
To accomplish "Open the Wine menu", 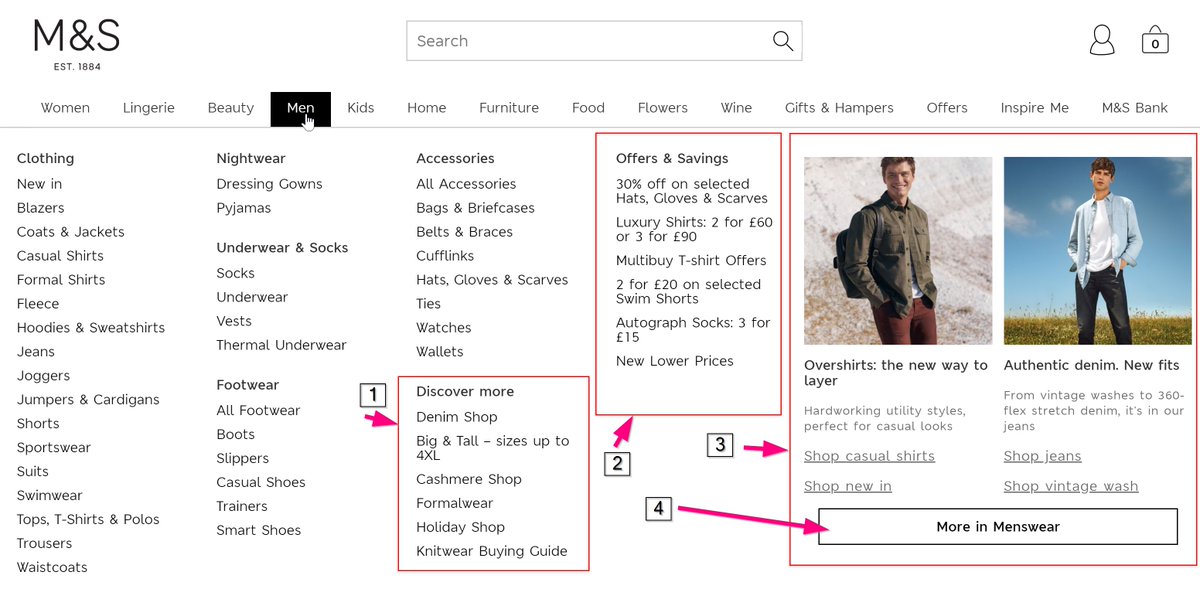I will click(736, 108).
